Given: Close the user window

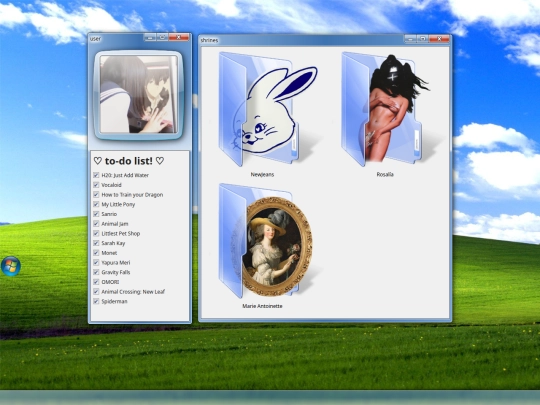Looking at the screenshot, I should pyautogui.click(x=179, y=37).
